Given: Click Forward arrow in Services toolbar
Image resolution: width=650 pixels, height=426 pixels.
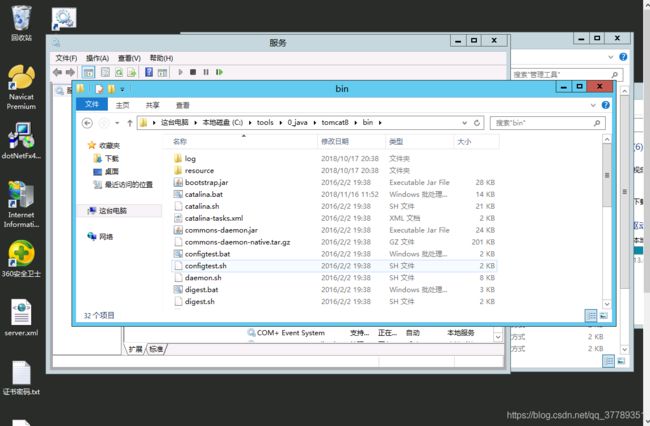Looking at the screenshot, I should click(x=70, y=72).
